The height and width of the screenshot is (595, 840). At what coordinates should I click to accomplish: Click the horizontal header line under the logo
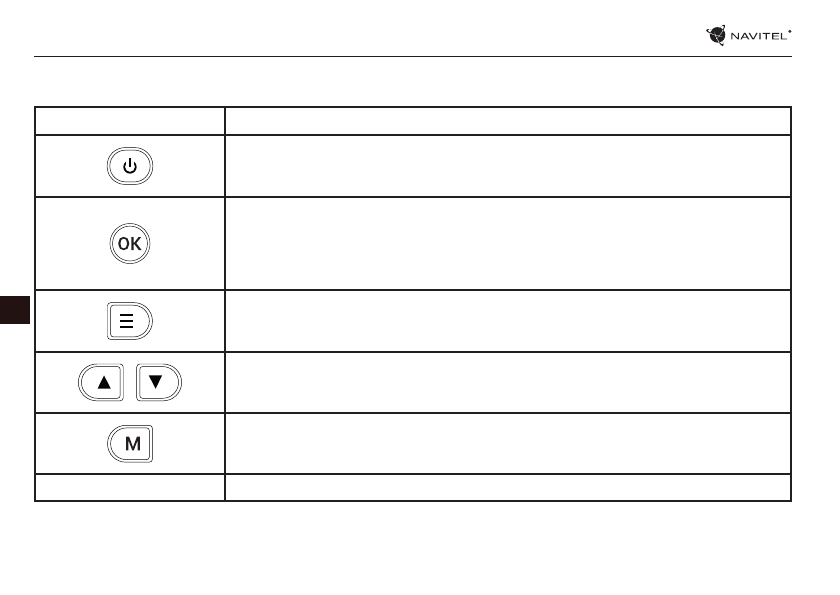tap(400, 57)
